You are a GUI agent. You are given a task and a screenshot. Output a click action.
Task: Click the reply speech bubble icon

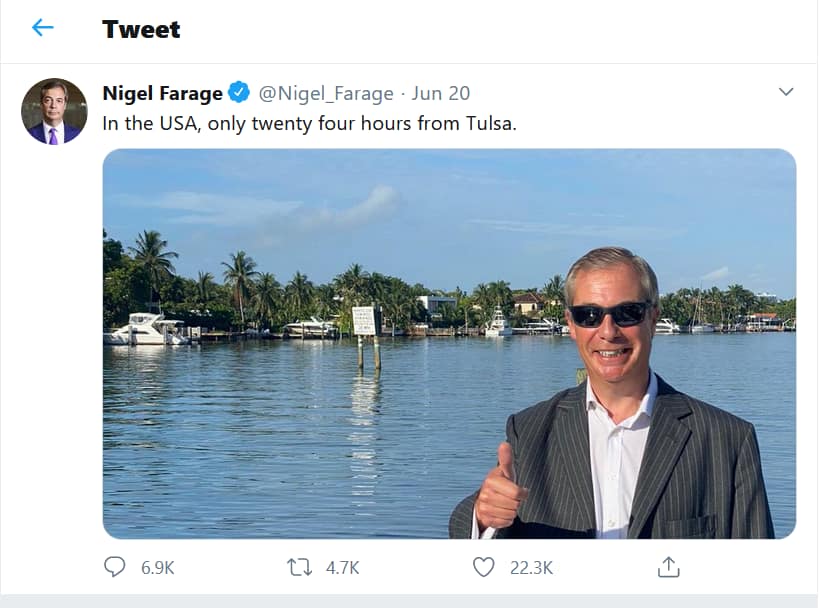pos(115,567)
